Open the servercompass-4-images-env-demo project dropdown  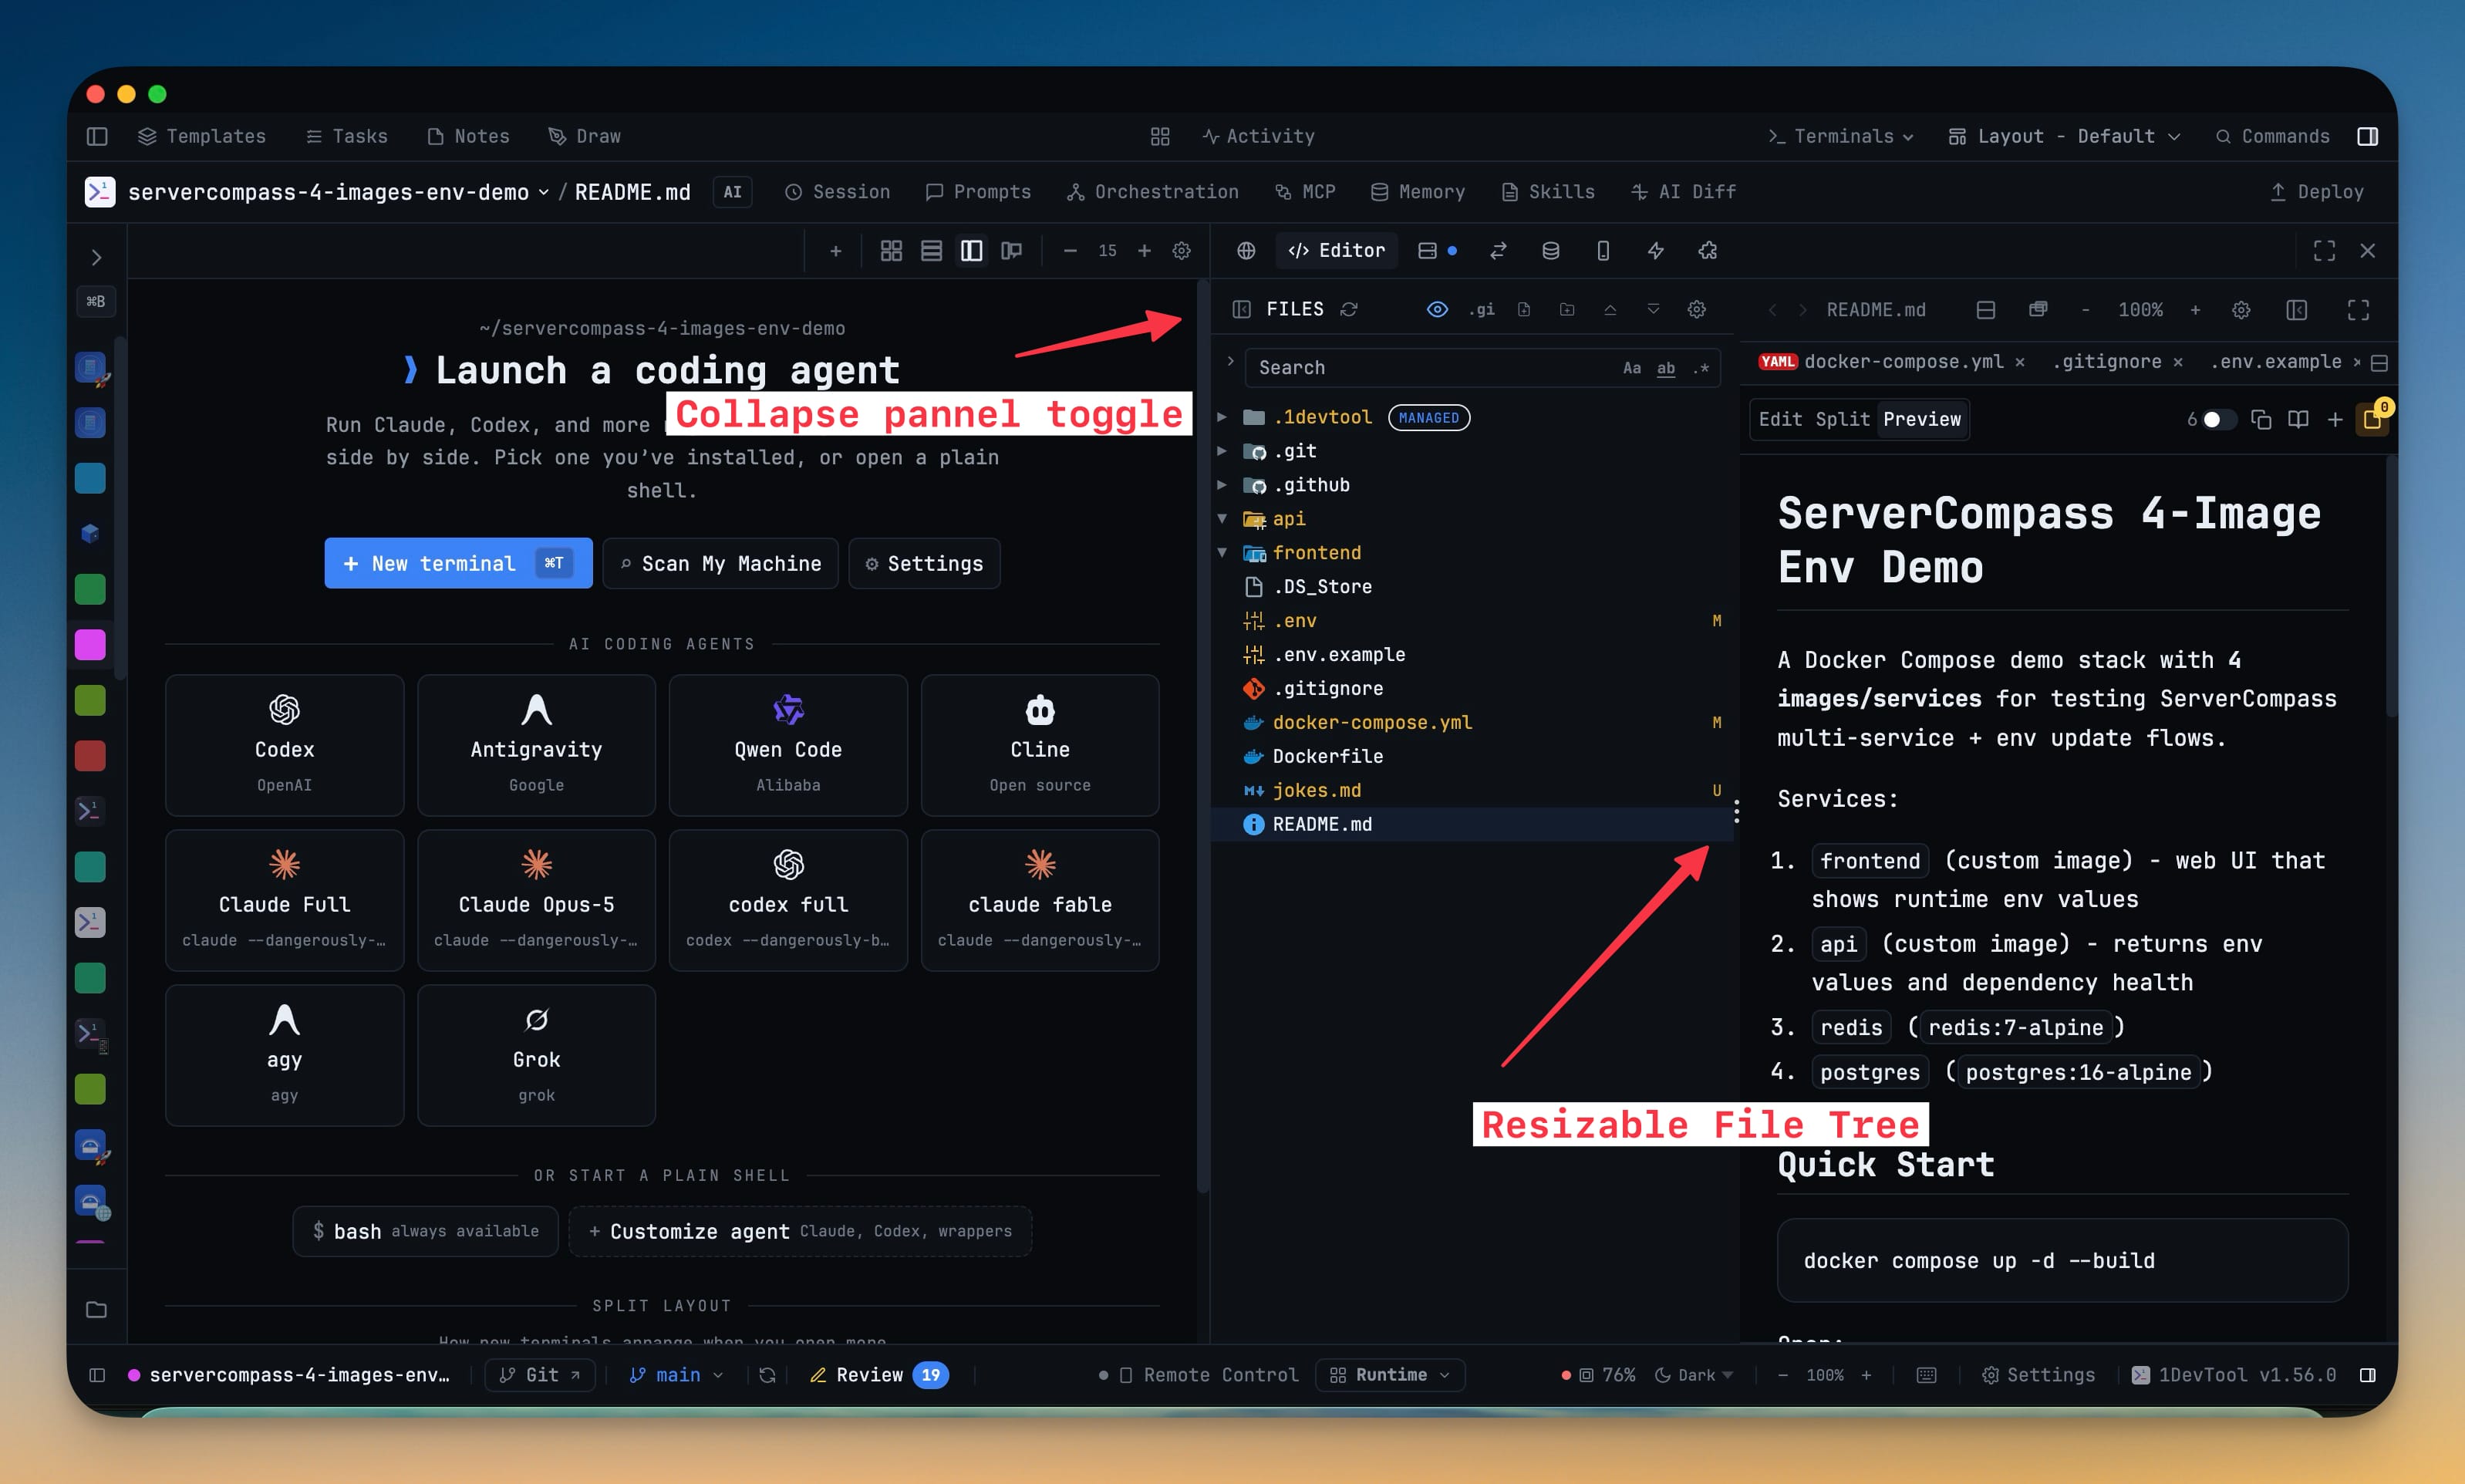tap(339, 192)
